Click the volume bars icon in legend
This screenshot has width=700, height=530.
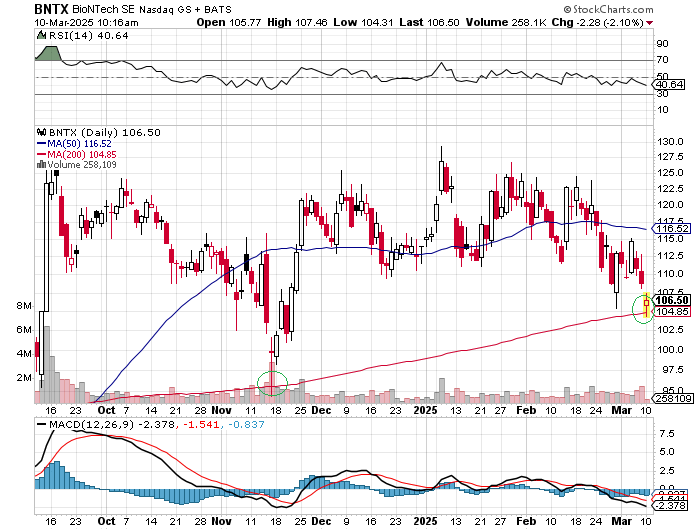coord(42,164)
